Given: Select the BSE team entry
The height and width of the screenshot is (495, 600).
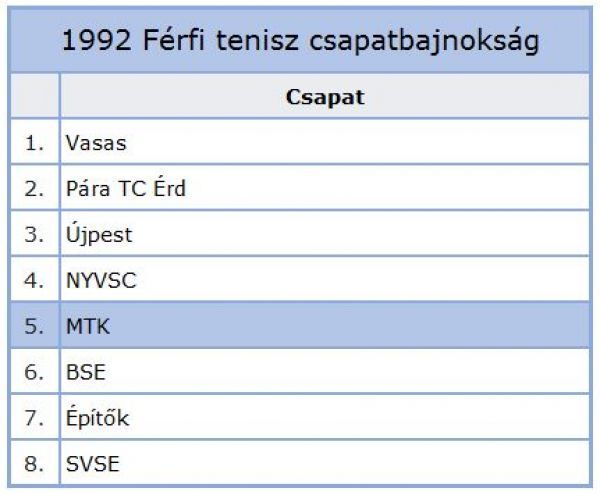Looking at the screenshot, I should pos(86,372).
